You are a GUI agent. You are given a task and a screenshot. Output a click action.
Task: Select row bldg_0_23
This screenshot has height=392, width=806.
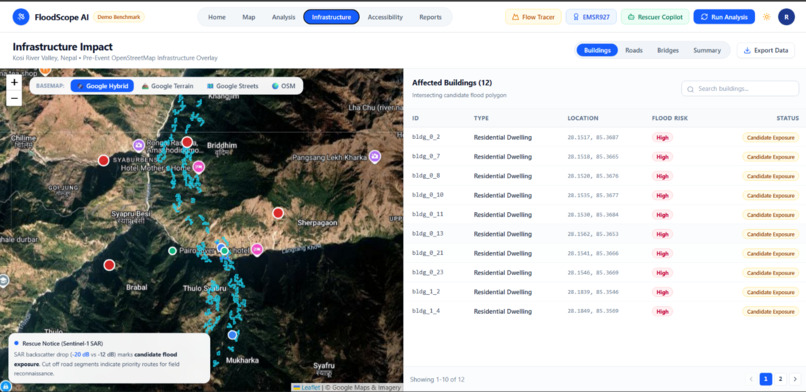[604, 272]
